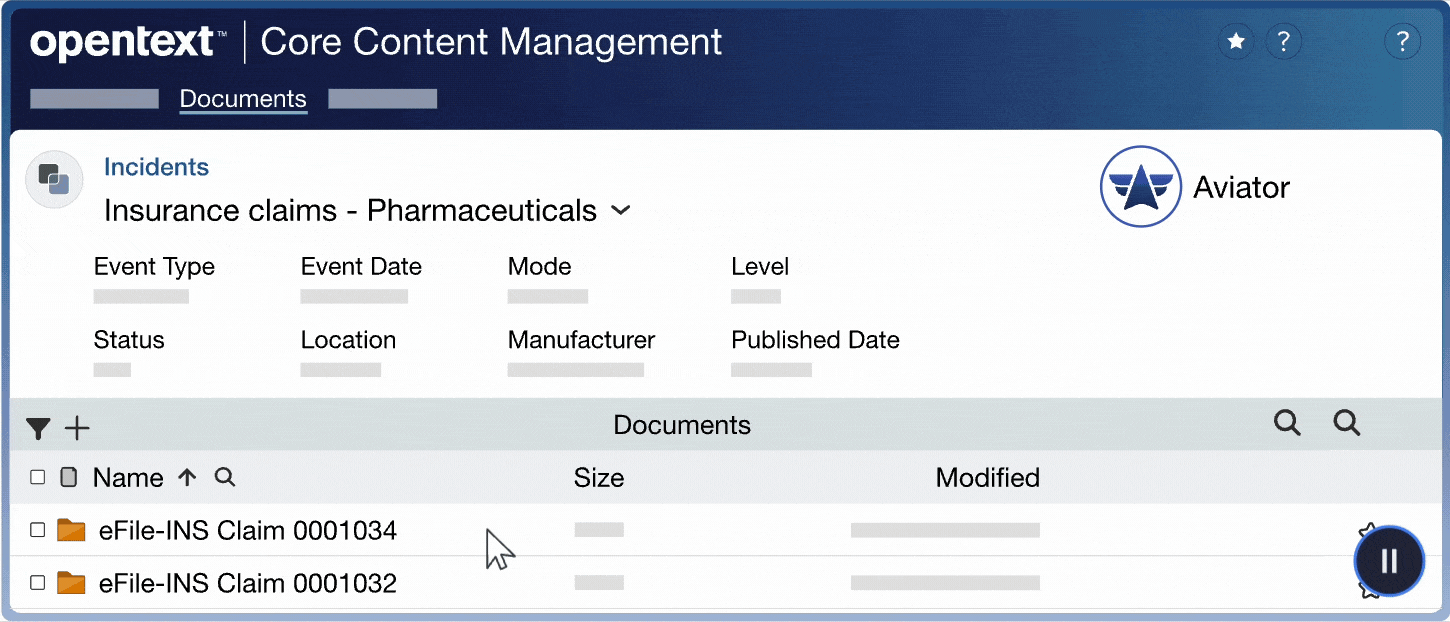Click the search icon beside the Name column
The height and width of the screenshot is (622, 1450).
[x=224, y=477]
